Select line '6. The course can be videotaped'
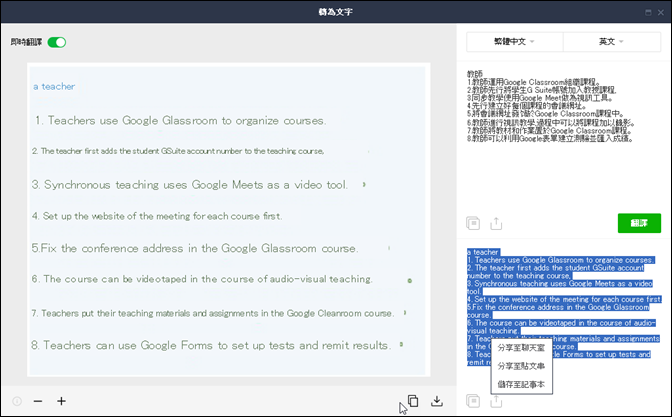Viewport: 672px width, 417px height. point(202,279)
